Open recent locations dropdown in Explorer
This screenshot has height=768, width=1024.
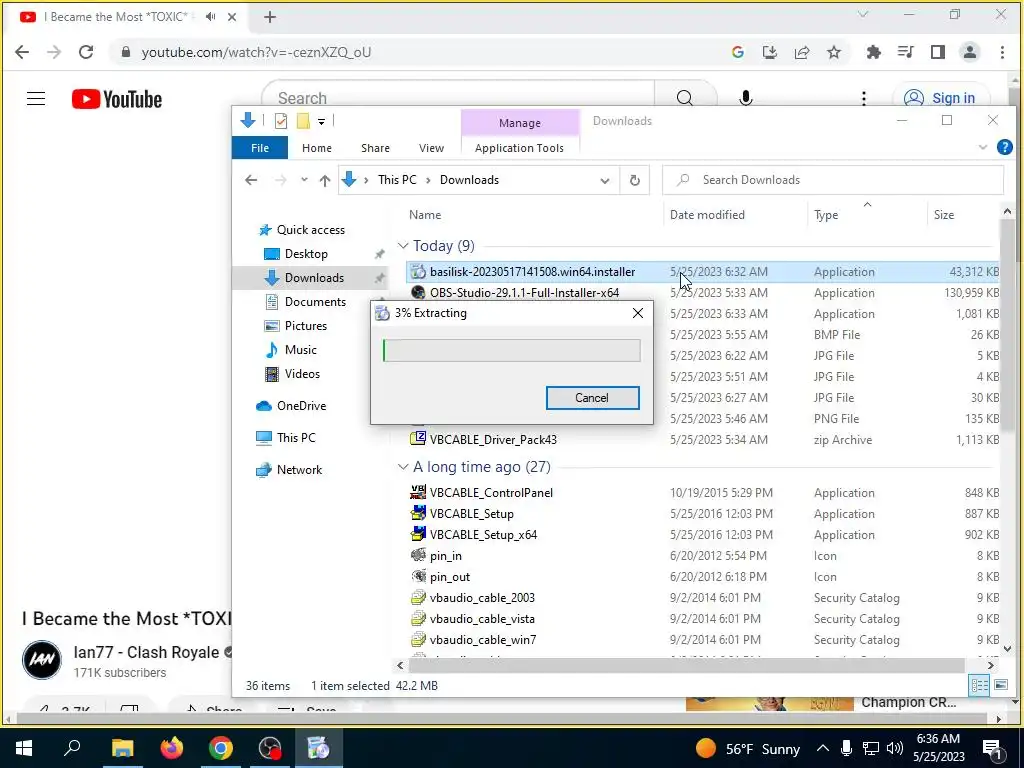304,180
